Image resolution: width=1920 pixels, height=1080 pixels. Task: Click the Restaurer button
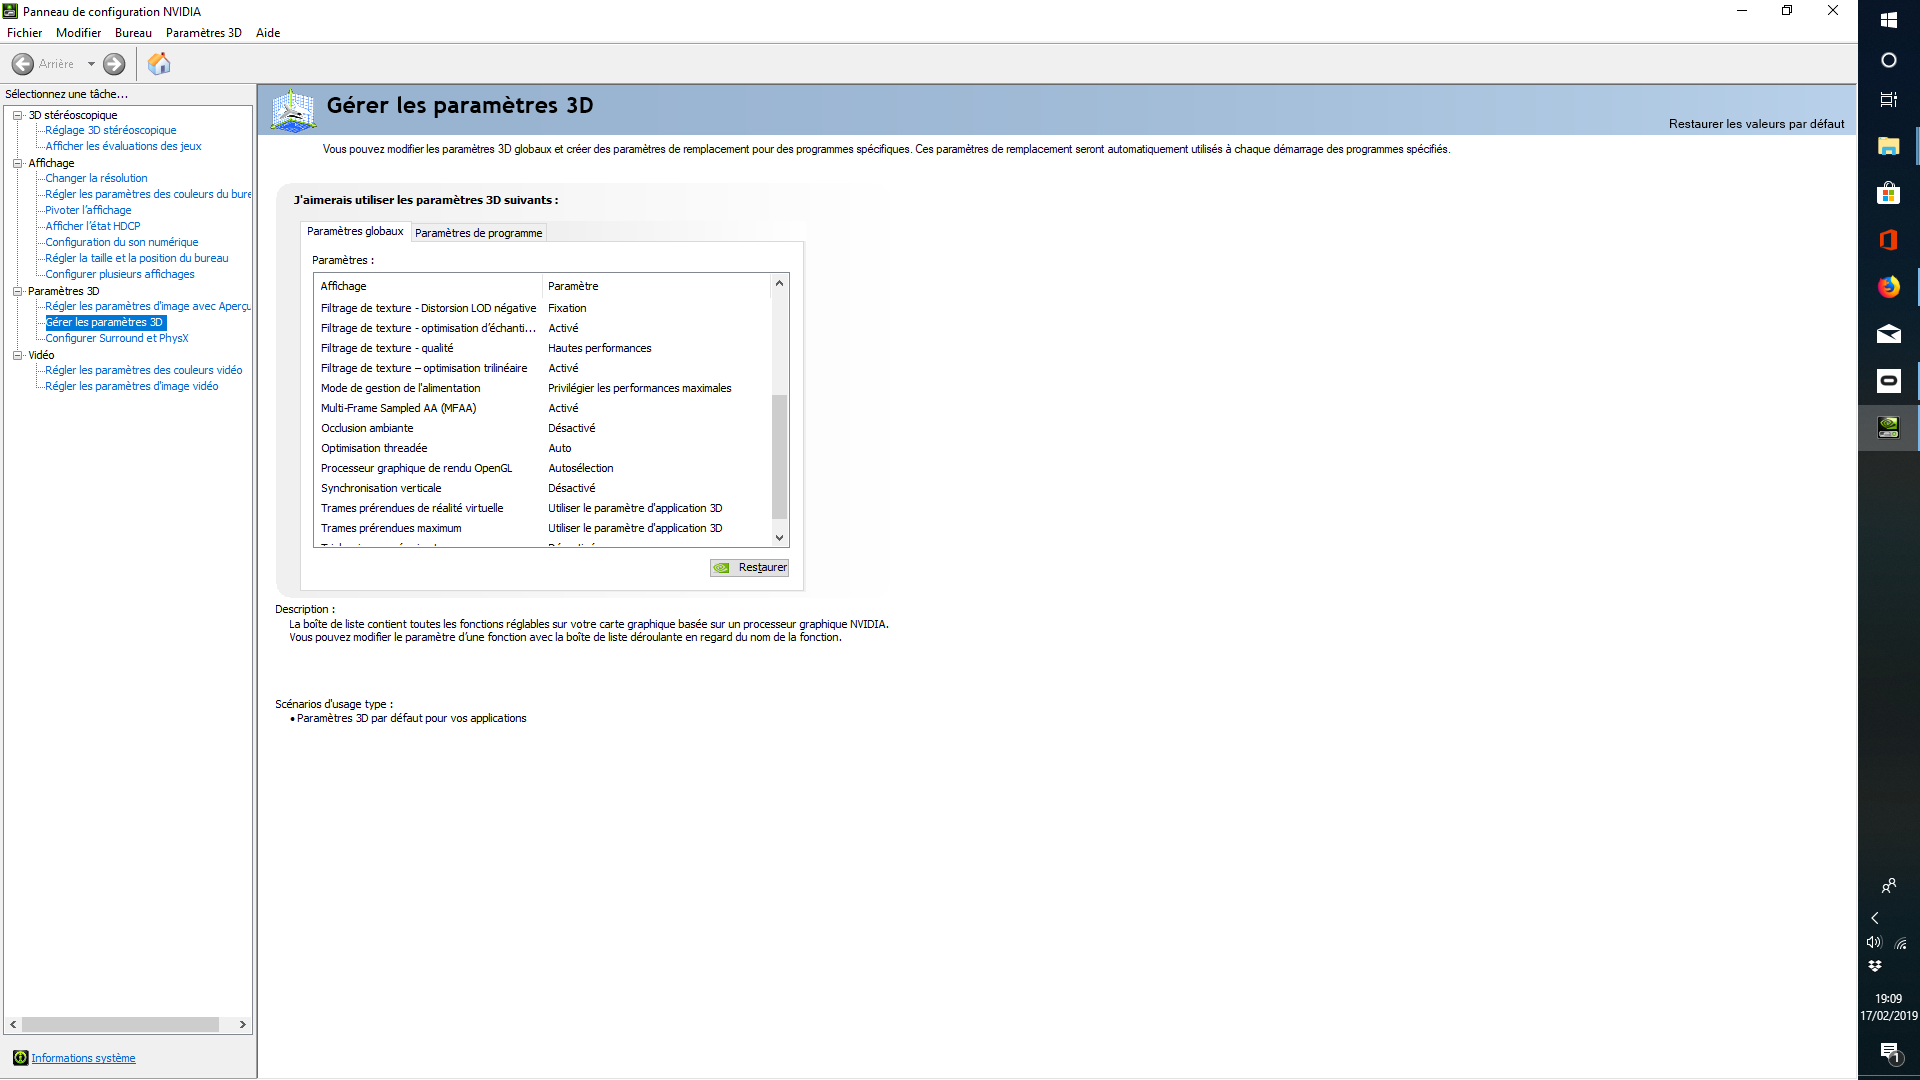tap(749, 568)
